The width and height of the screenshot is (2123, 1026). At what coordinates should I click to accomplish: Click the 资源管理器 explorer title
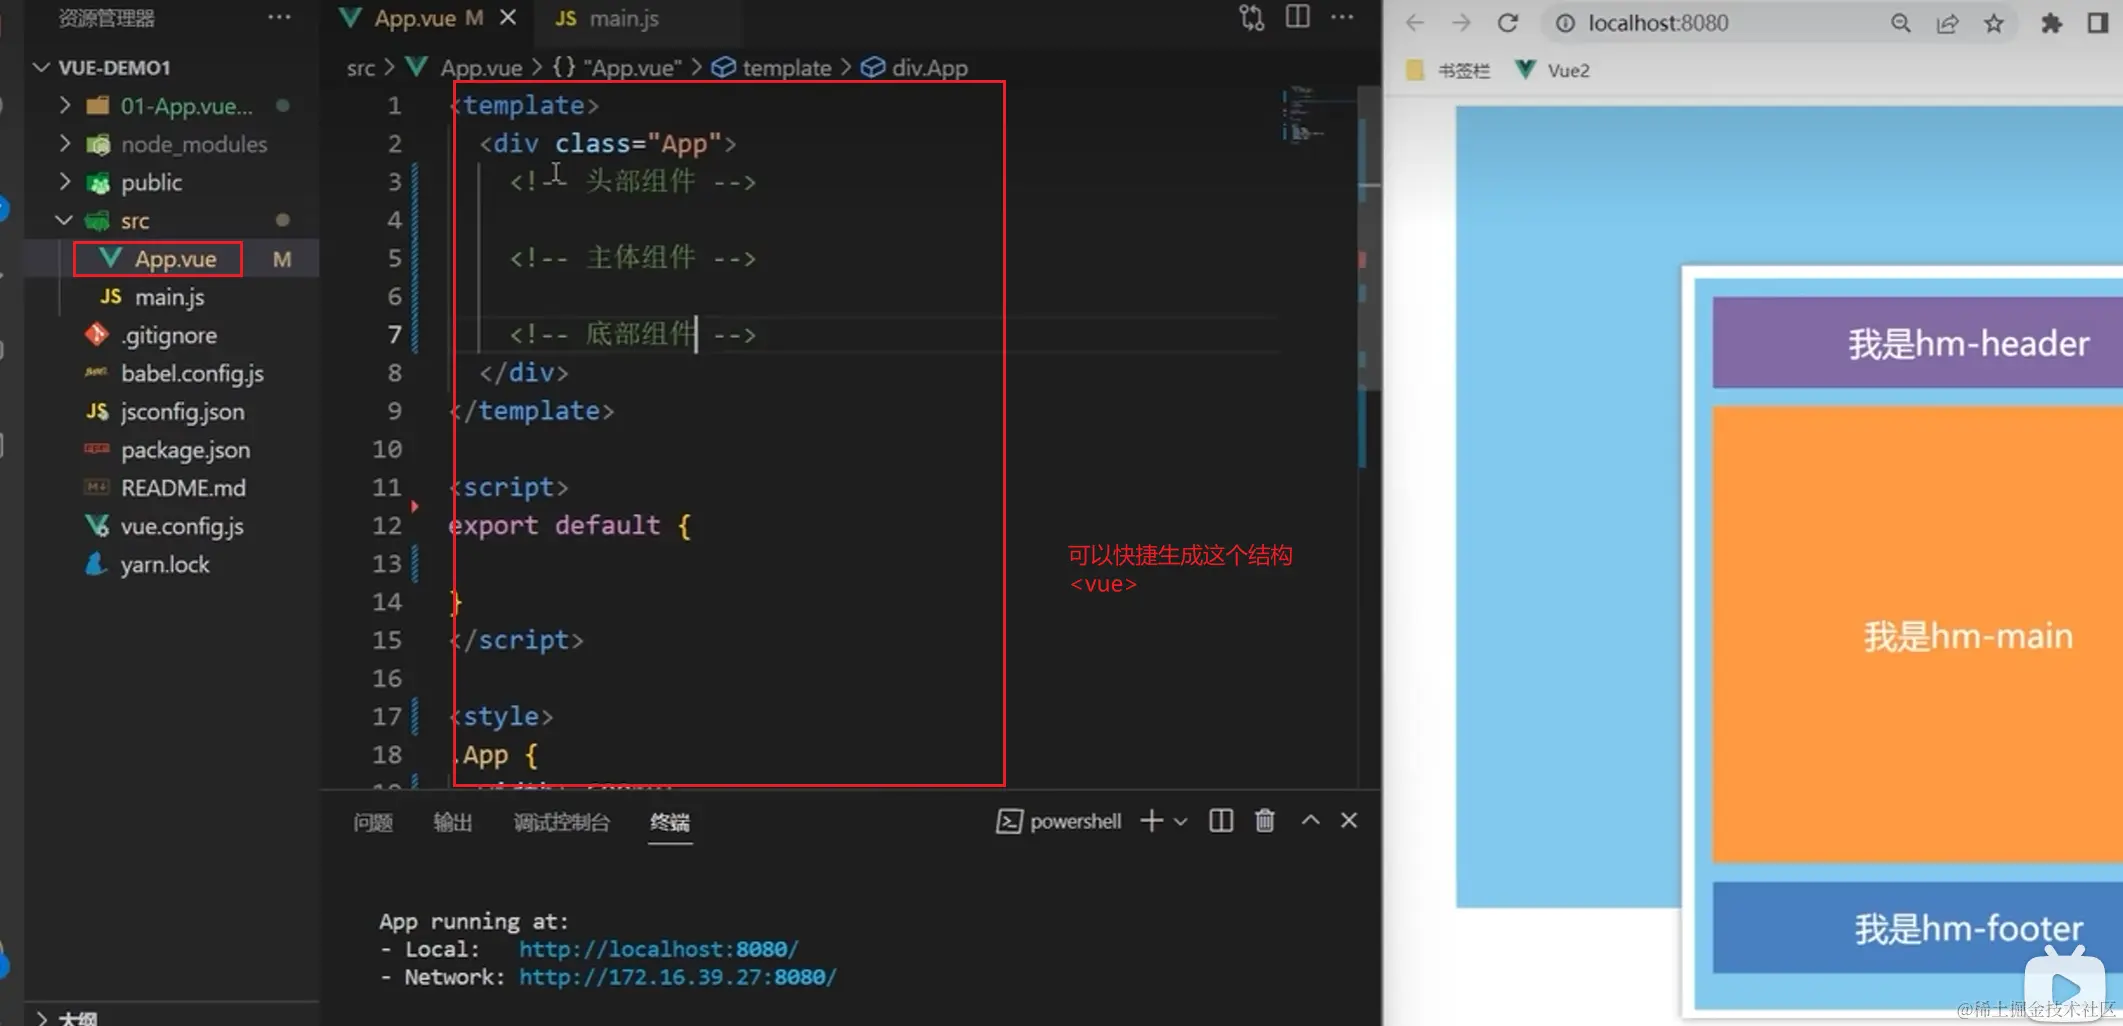point(106,18)
